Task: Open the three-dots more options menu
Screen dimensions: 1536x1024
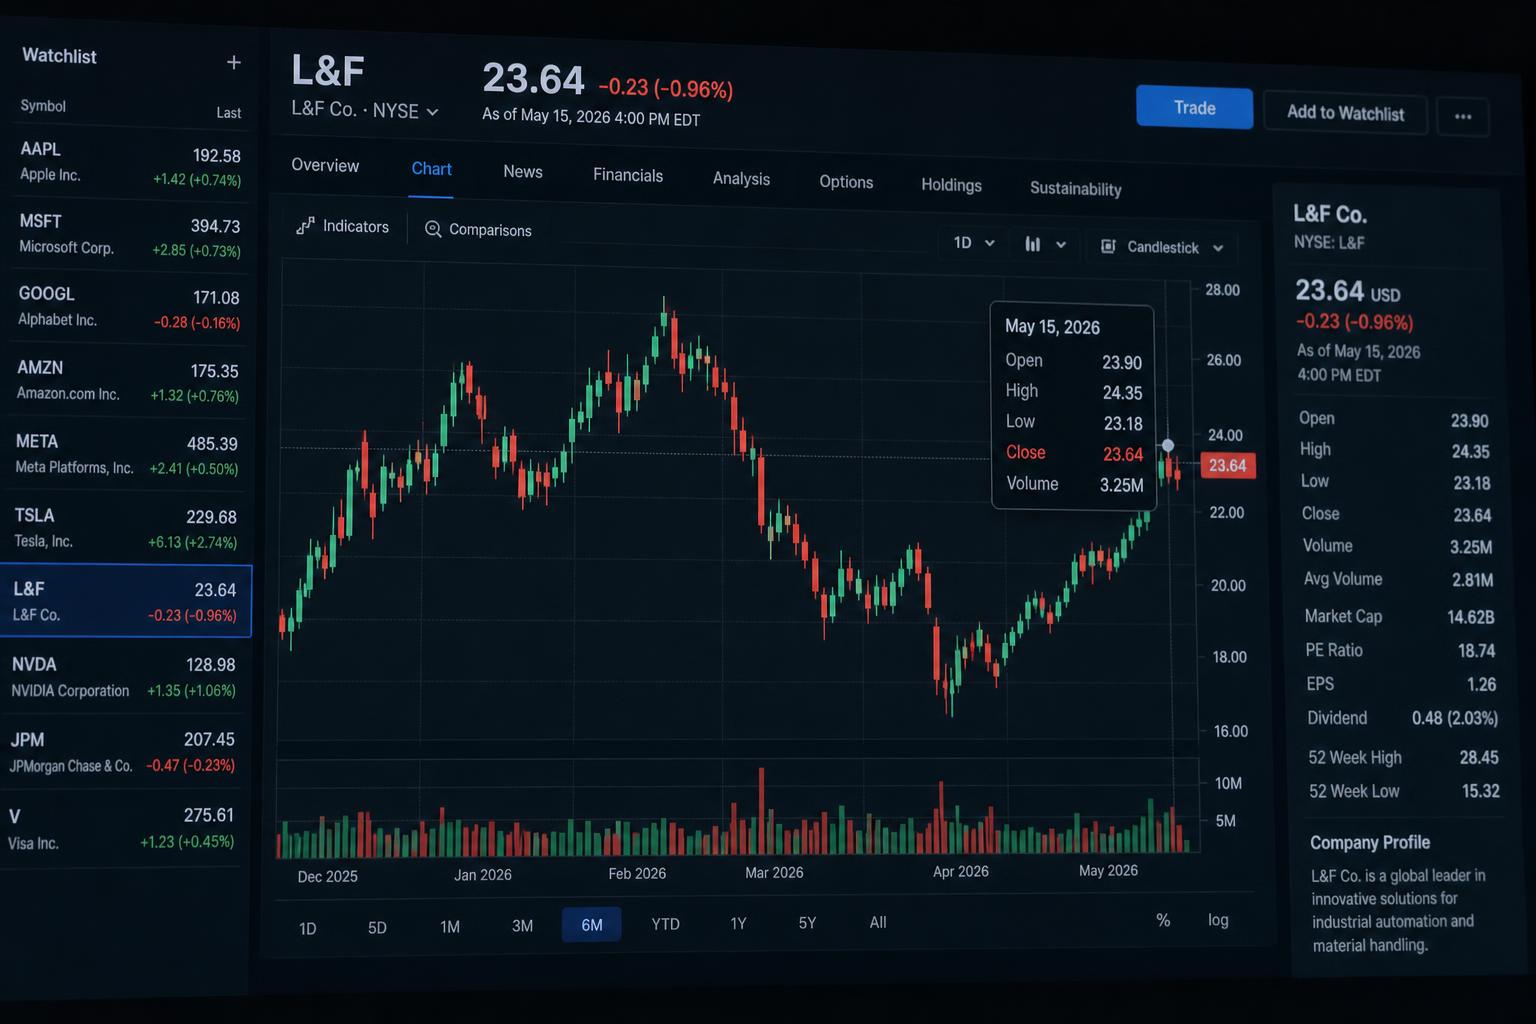Action: tap(1463, 116)
